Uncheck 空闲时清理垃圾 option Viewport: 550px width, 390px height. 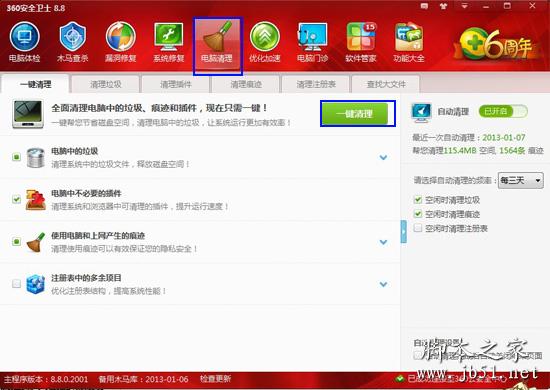pos(417,200)
